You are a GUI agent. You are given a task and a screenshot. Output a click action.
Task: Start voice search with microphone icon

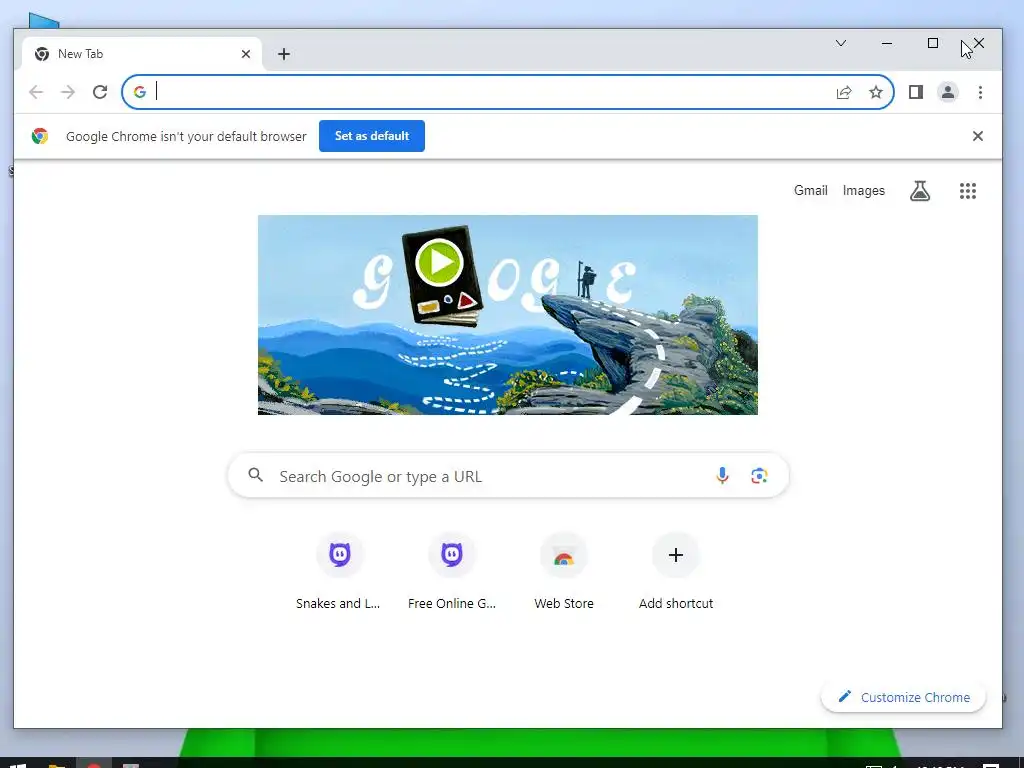pos(722,475)
